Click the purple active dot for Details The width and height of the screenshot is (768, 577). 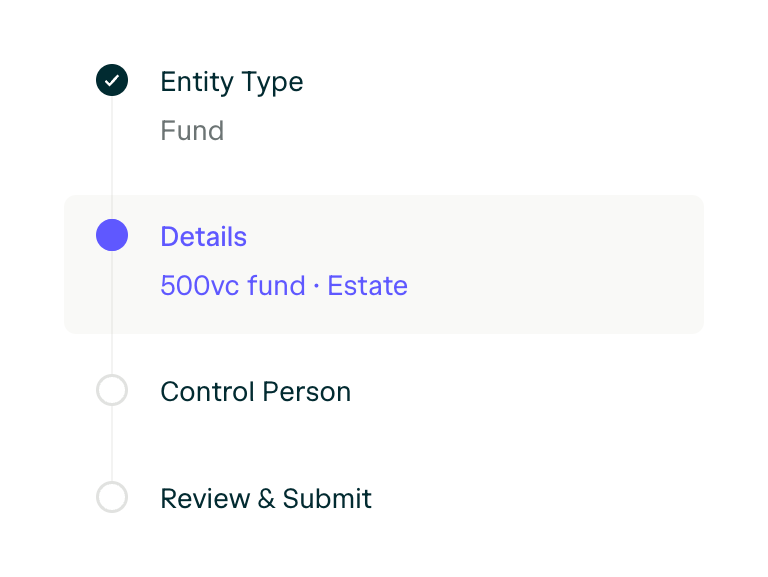pyautogui.click(x=112, y=235)
